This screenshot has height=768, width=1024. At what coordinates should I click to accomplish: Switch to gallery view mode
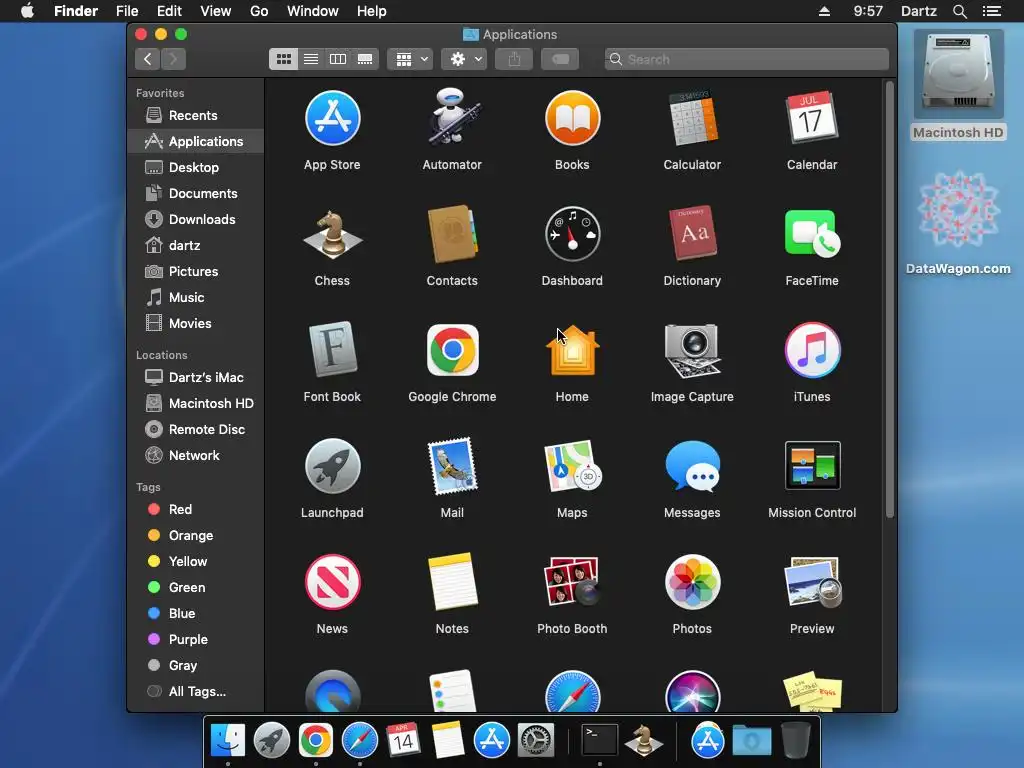(x=365, y=59)
